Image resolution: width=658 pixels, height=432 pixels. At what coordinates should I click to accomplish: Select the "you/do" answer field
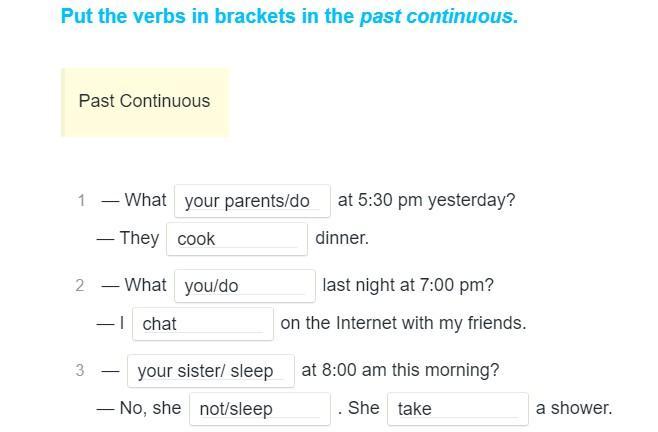pyautogui.click(x=244, y=286)
